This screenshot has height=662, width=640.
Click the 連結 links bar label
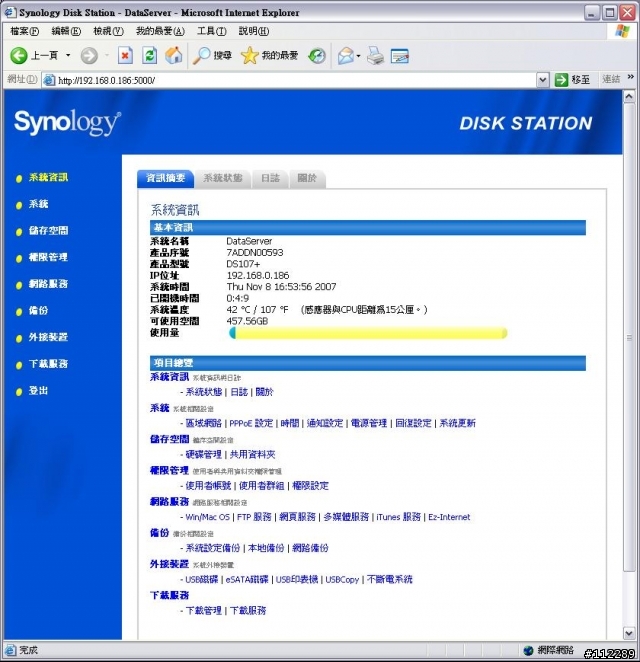tap(611, 79)
